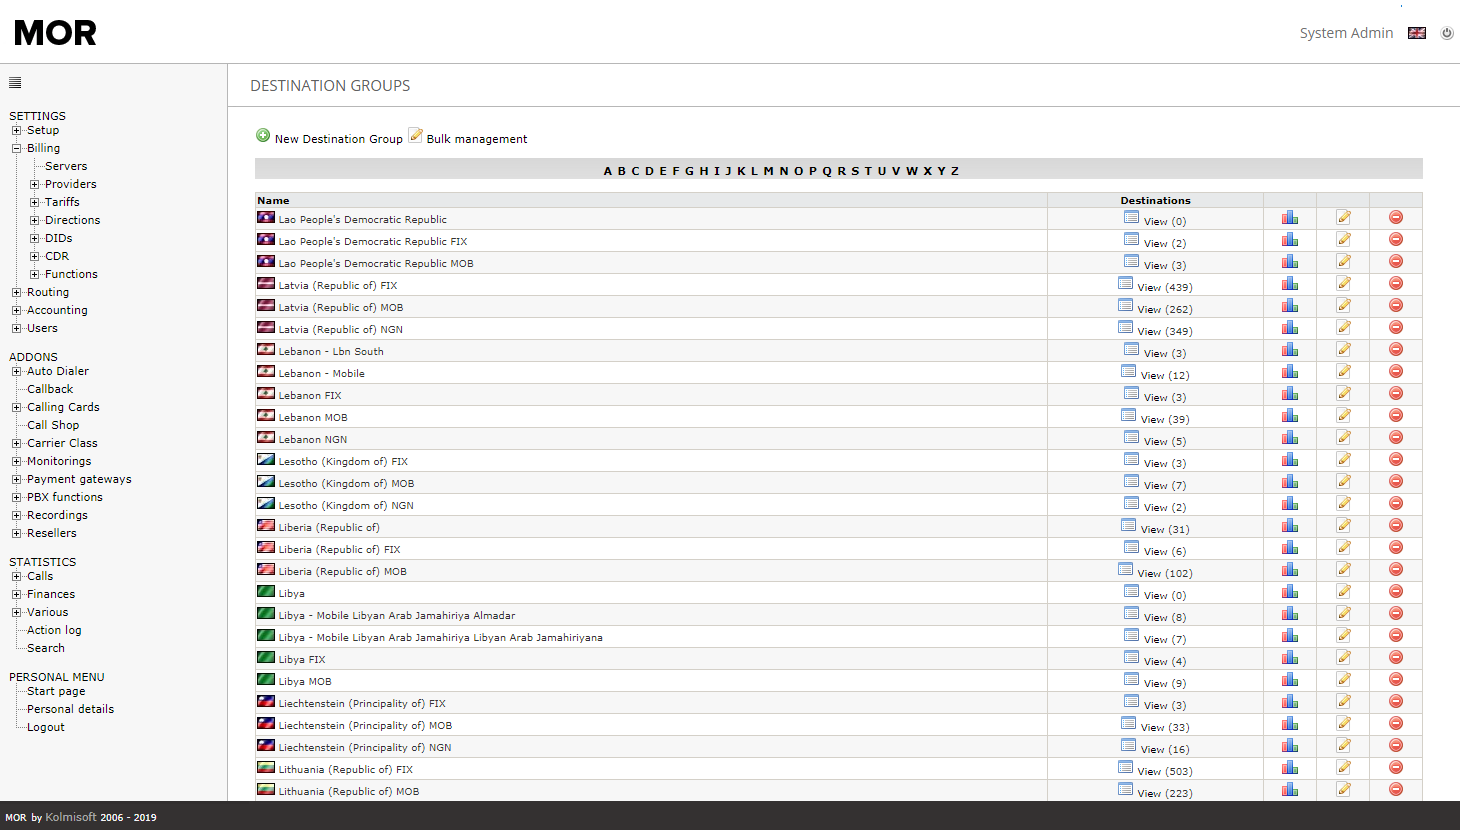Click the Kolmisoft link in the footer
Viewport: 1460px width, 830px height.
pyautogui.click(x=71, y=817)
